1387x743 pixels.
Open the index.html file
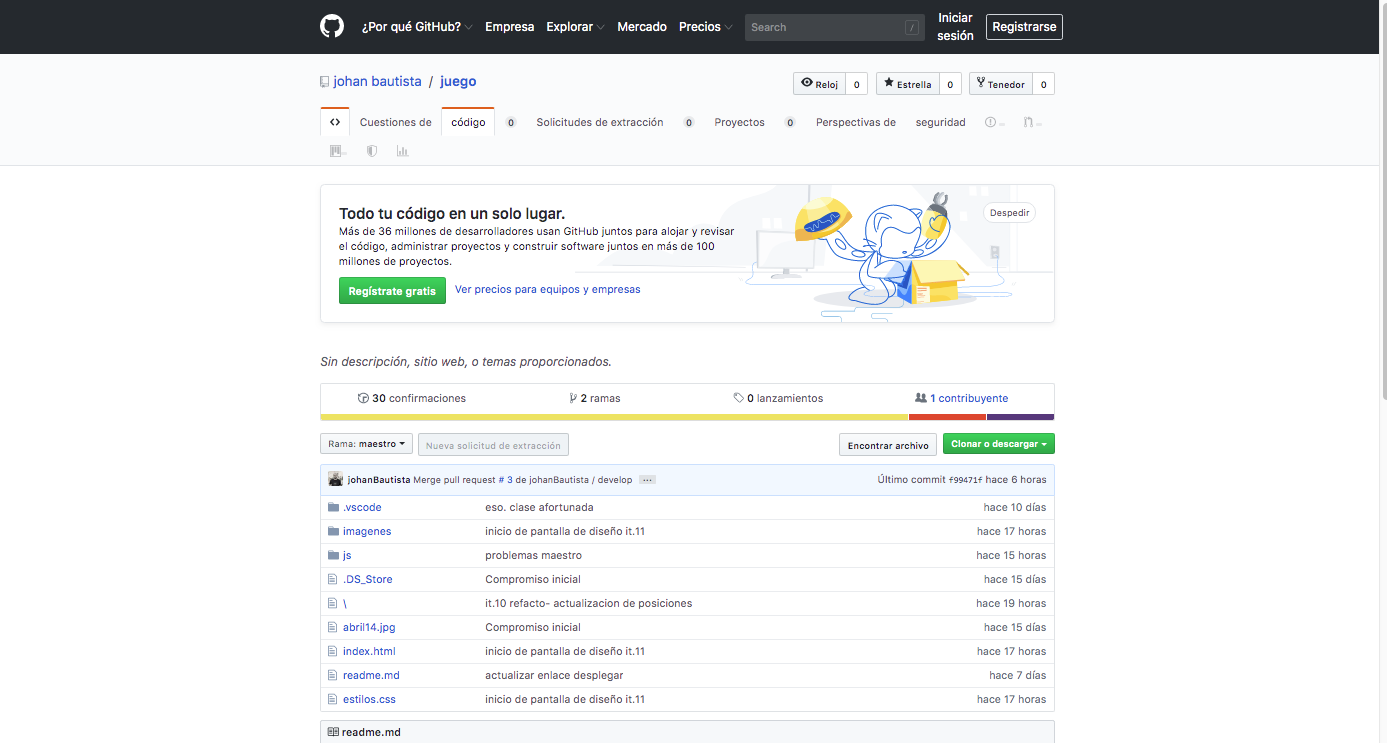[369, 651]
